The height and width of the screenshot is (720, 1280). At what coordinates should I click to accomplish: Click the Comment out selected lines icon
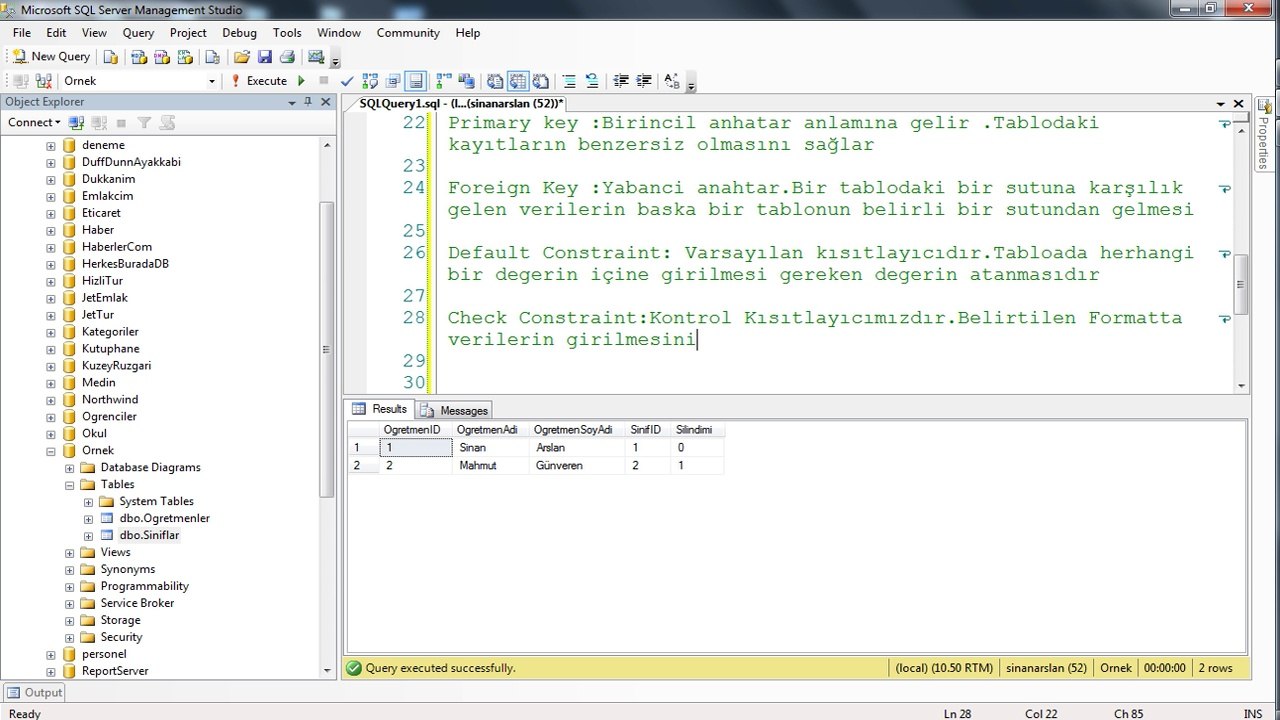click(569, 81)
